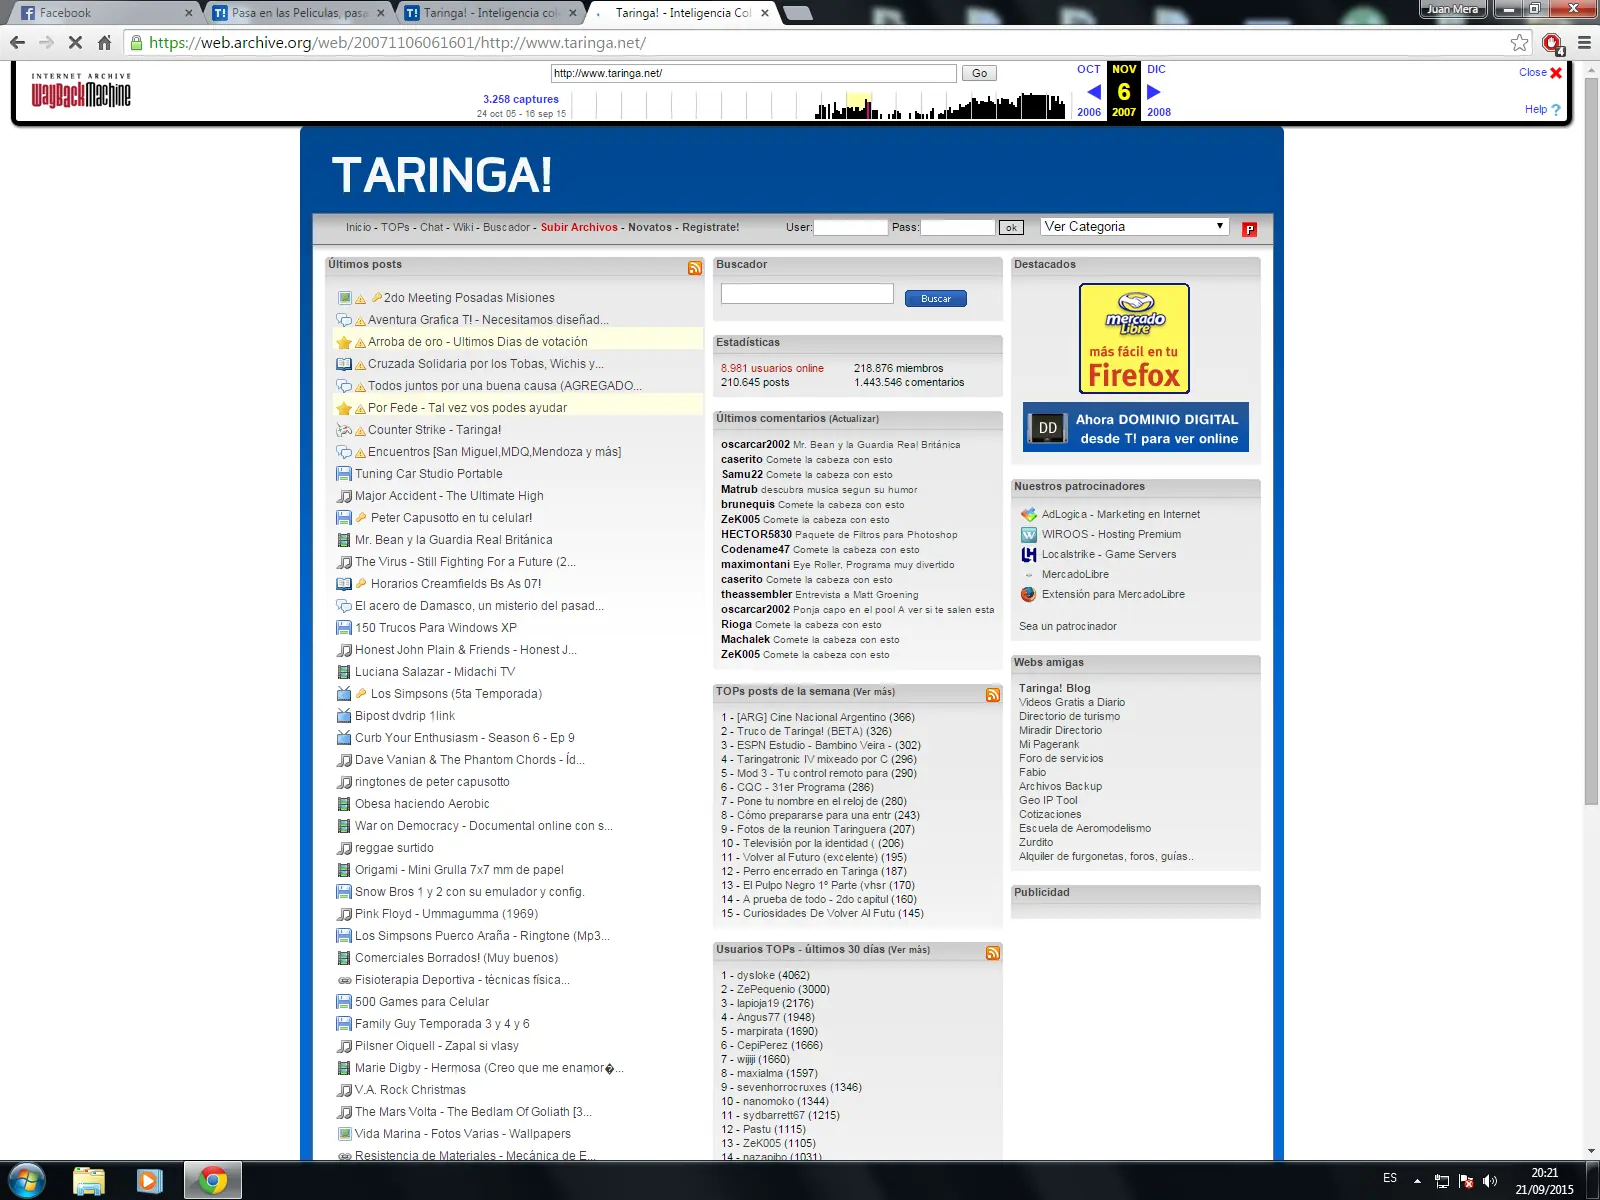Click the TARINGA! header logo

[x=441, y=175]
